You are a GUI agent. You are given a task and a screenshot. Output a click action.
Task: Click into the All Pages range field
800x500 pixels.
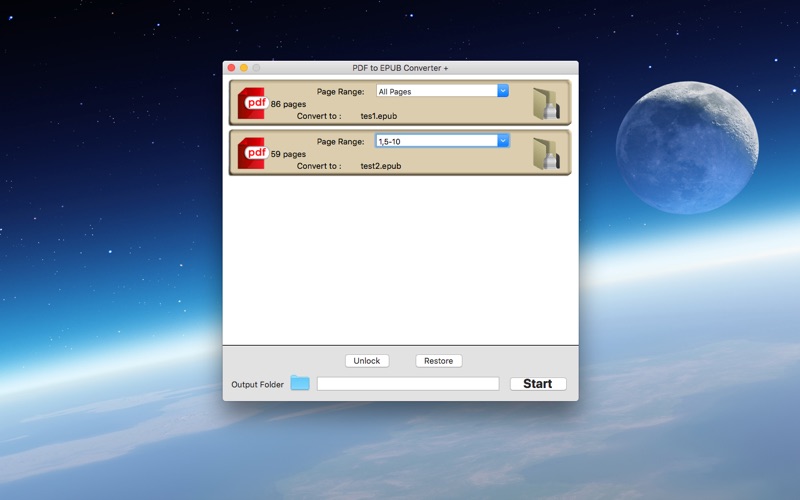click(x=437, y=91)
